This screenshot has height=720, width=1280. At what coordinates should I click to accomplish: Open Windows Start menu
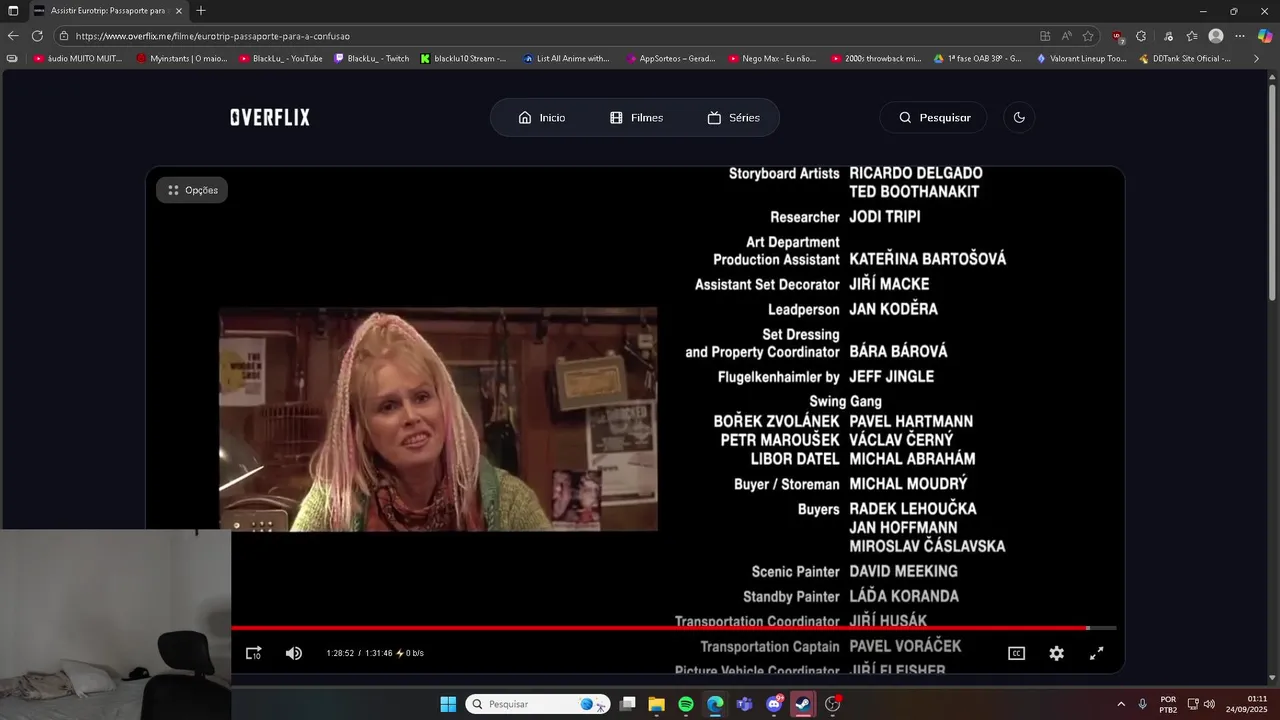click(x=448, y=704)
